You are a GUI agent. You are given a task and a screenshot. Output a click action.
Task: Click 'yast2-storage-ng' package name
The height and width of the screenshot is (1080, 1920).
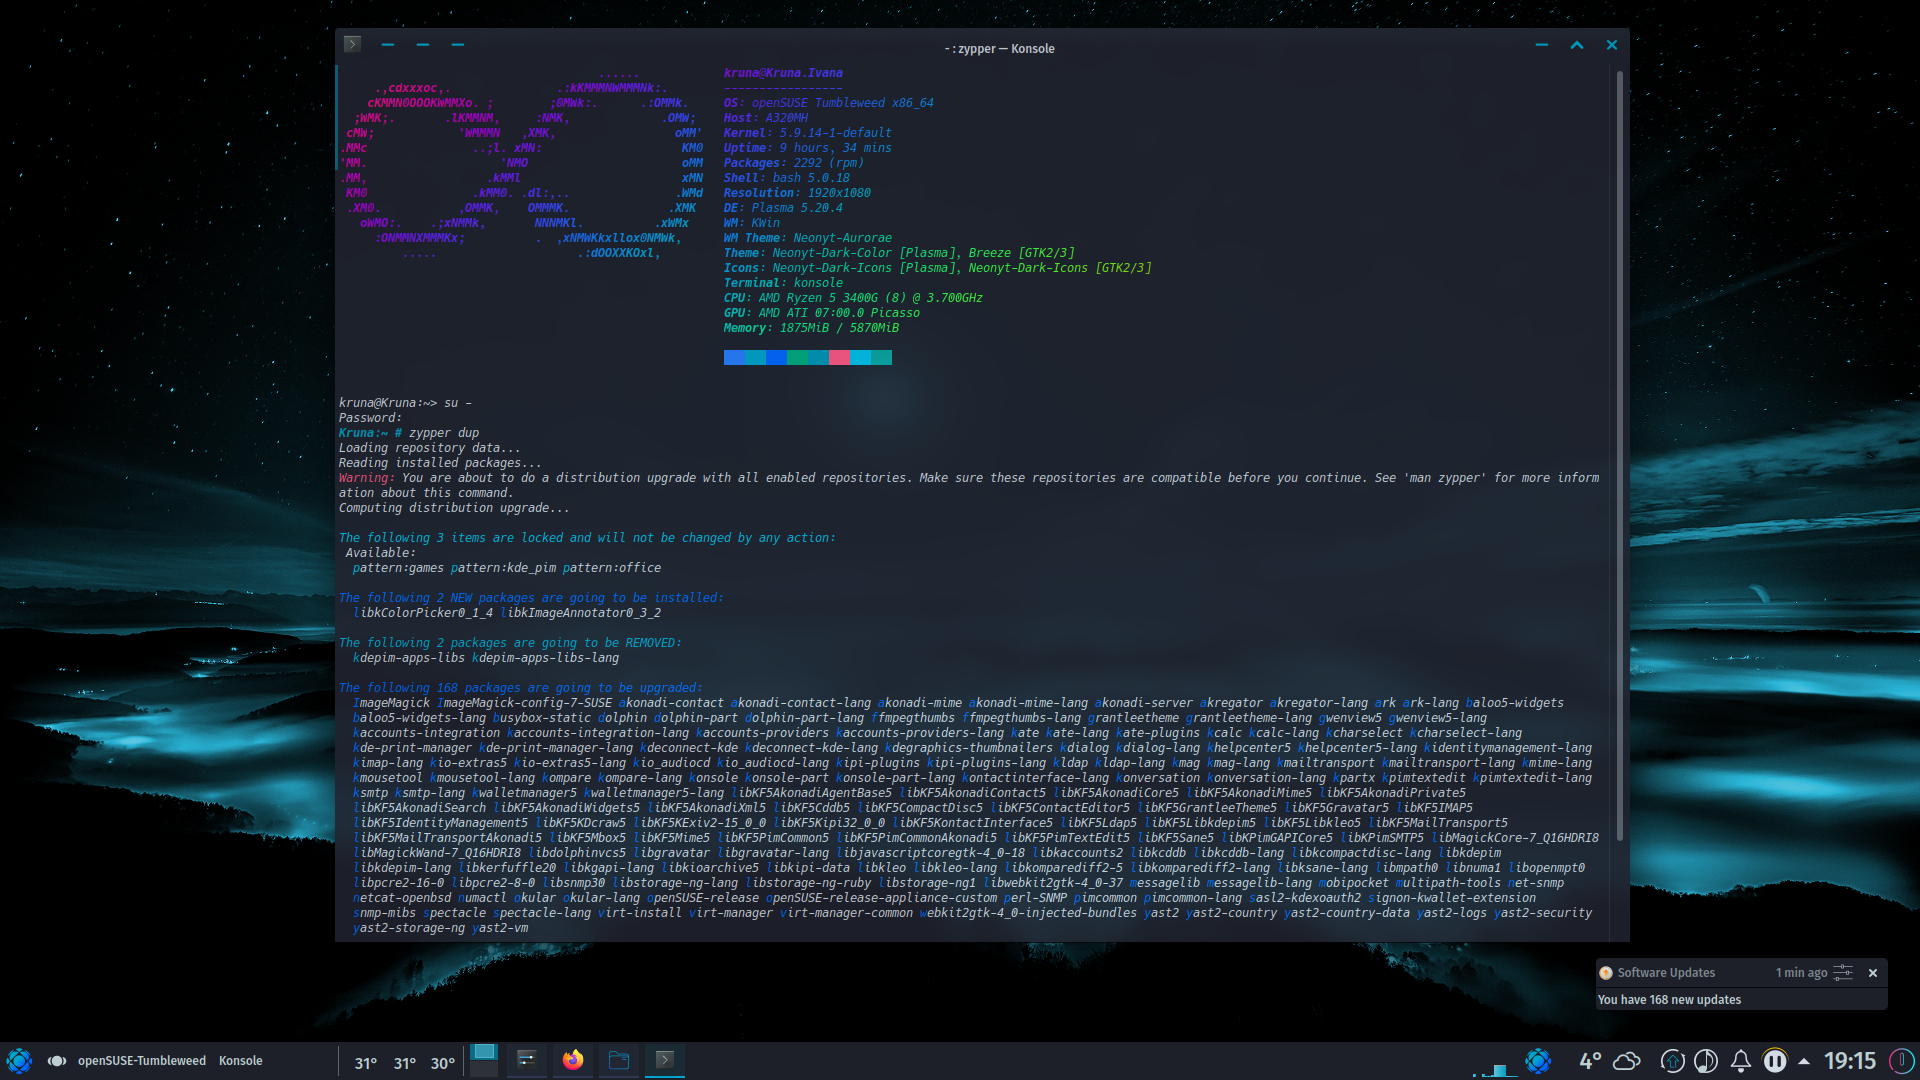(409, 928)
